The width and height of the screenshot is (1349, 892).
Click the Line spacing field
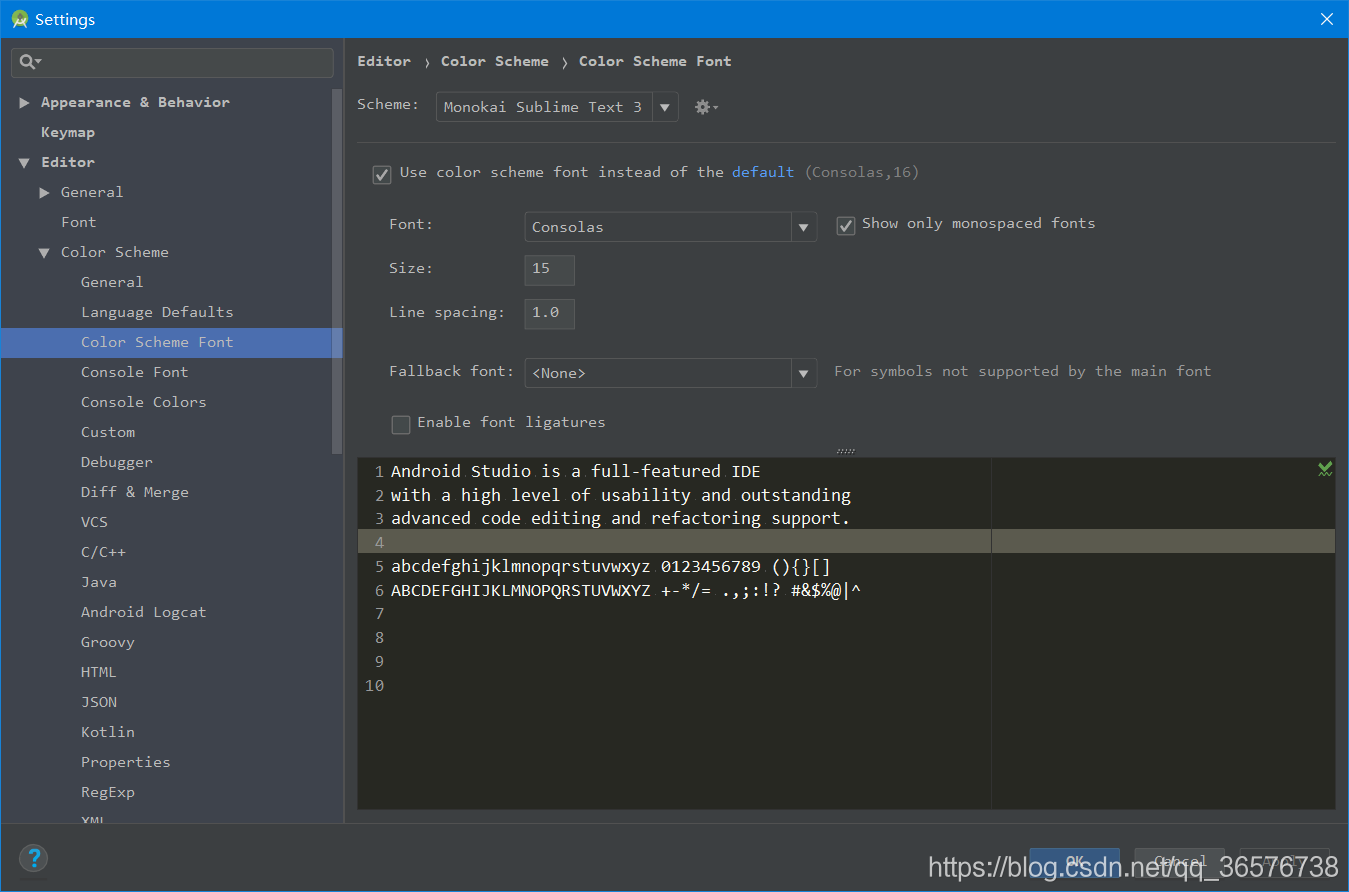point(549,313)
